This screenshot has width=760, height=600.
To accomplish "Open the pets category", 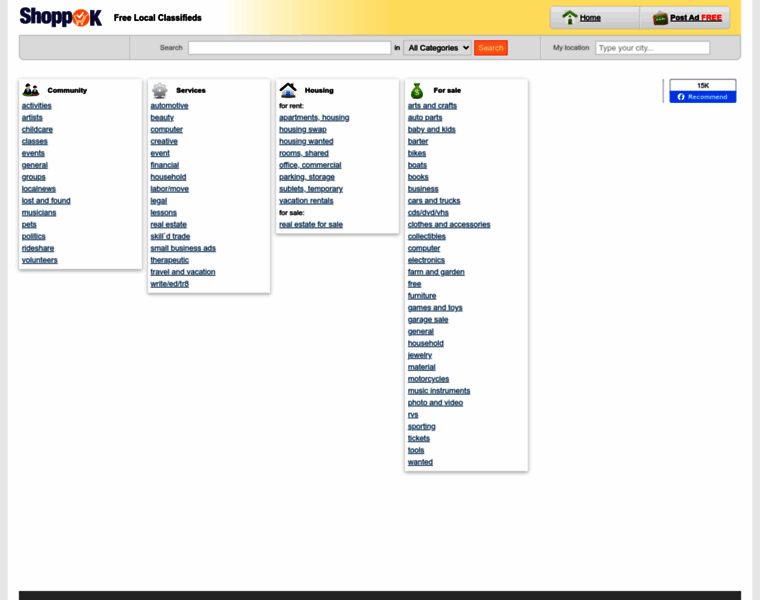I will point(29,224).
